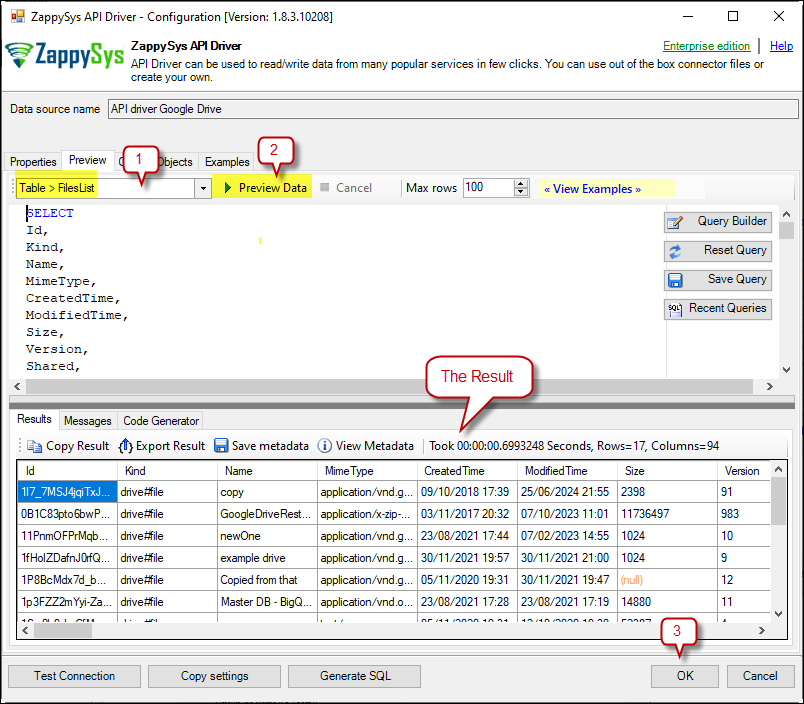Click the orange '(null)' size cell
This screenshot has width=804, height=704.
point(667,580)
